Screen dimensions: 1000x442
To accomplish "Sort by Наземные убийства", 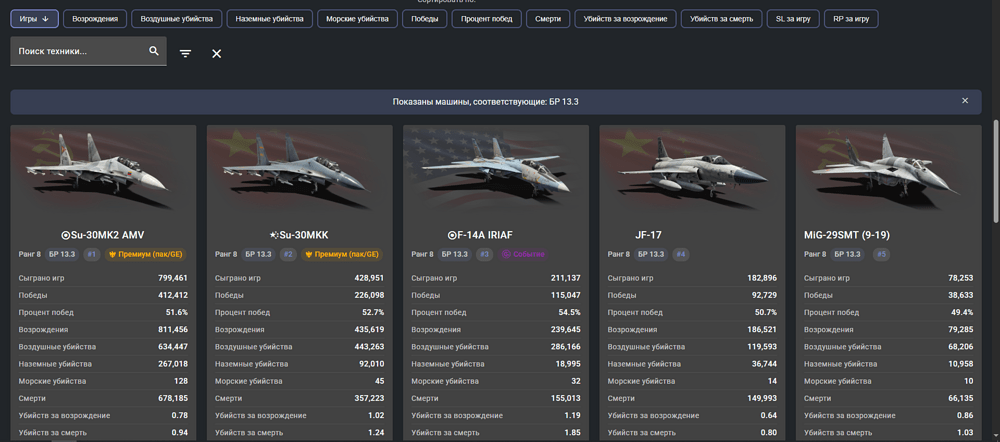I will pyautogui.click(x=270, y=19).
